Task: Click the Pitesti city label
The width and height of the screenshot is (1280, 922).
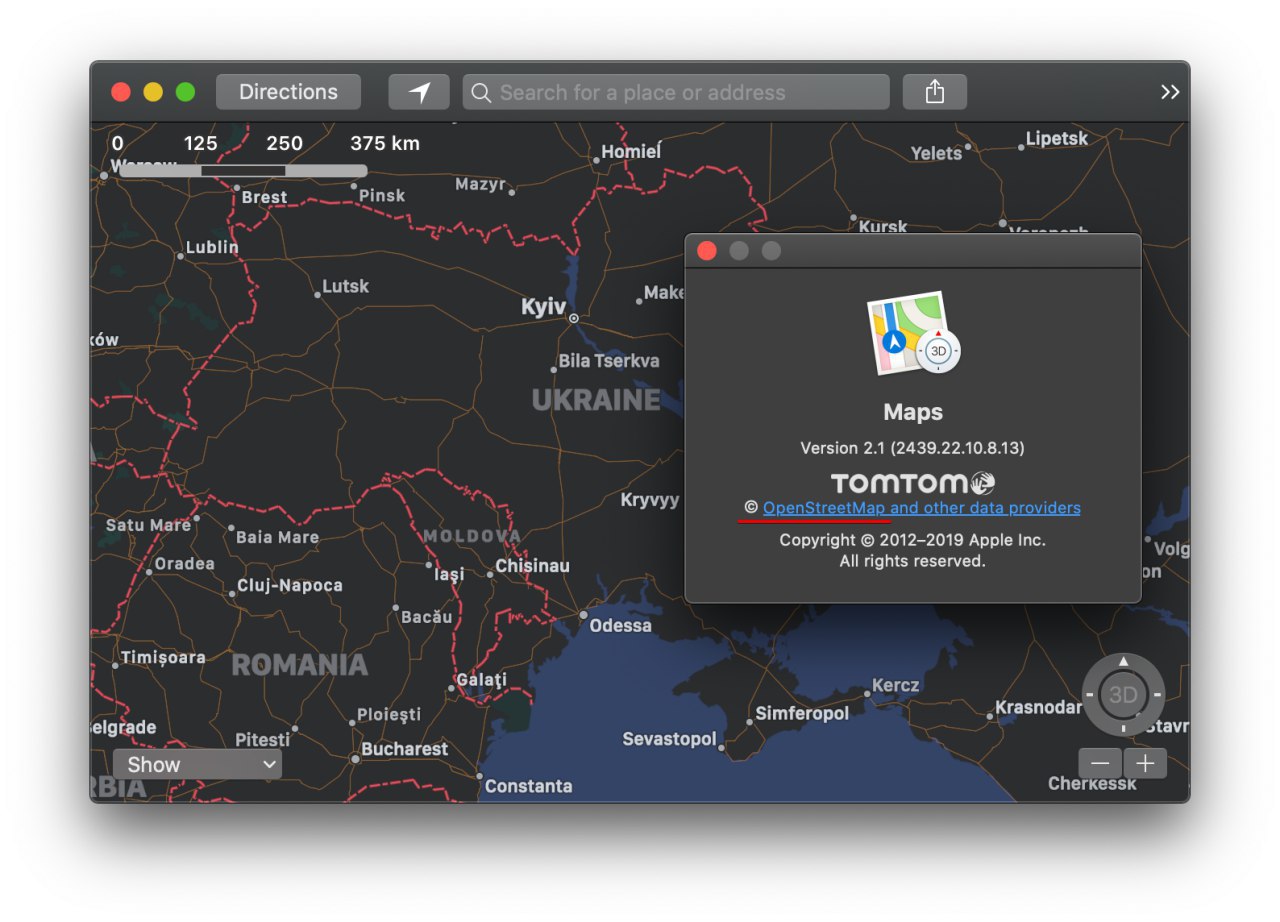Action: click(262, 740)
